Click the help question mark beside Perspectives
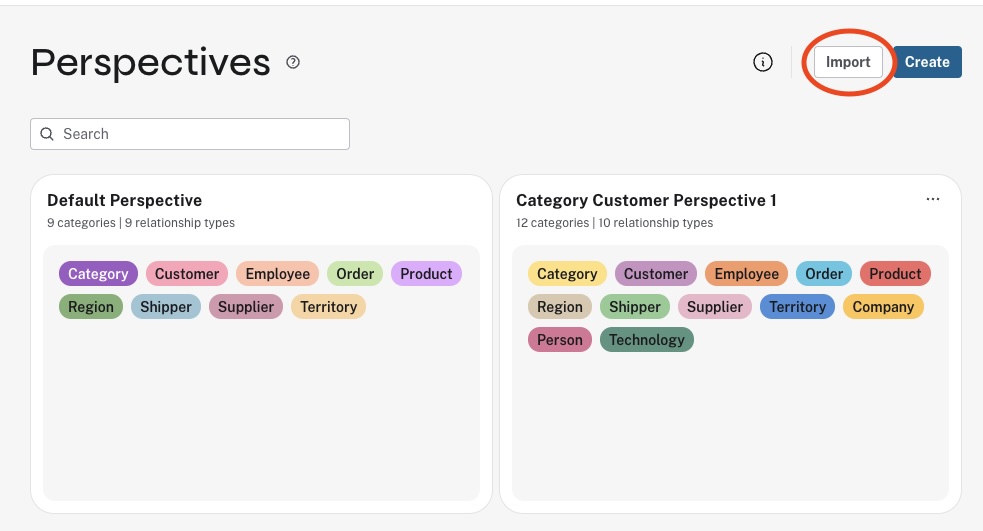 point(293,62)
